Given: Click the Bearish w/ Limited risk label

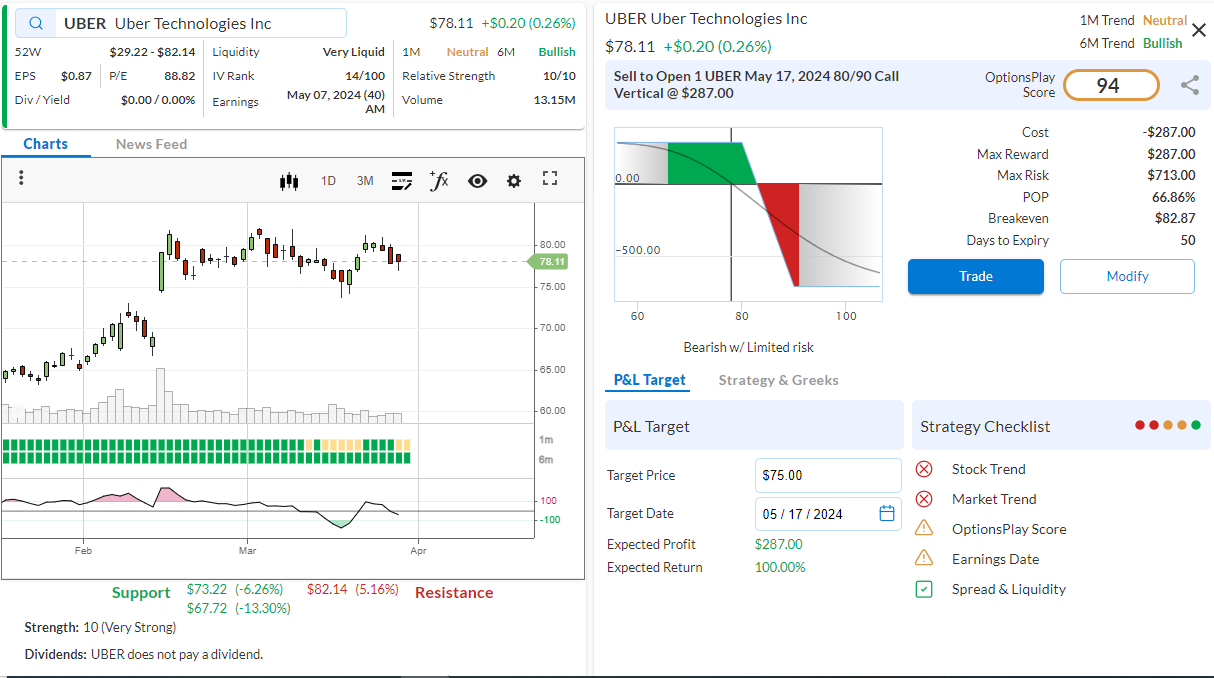Looking at the screenshot, I should (x=748, y=347).
